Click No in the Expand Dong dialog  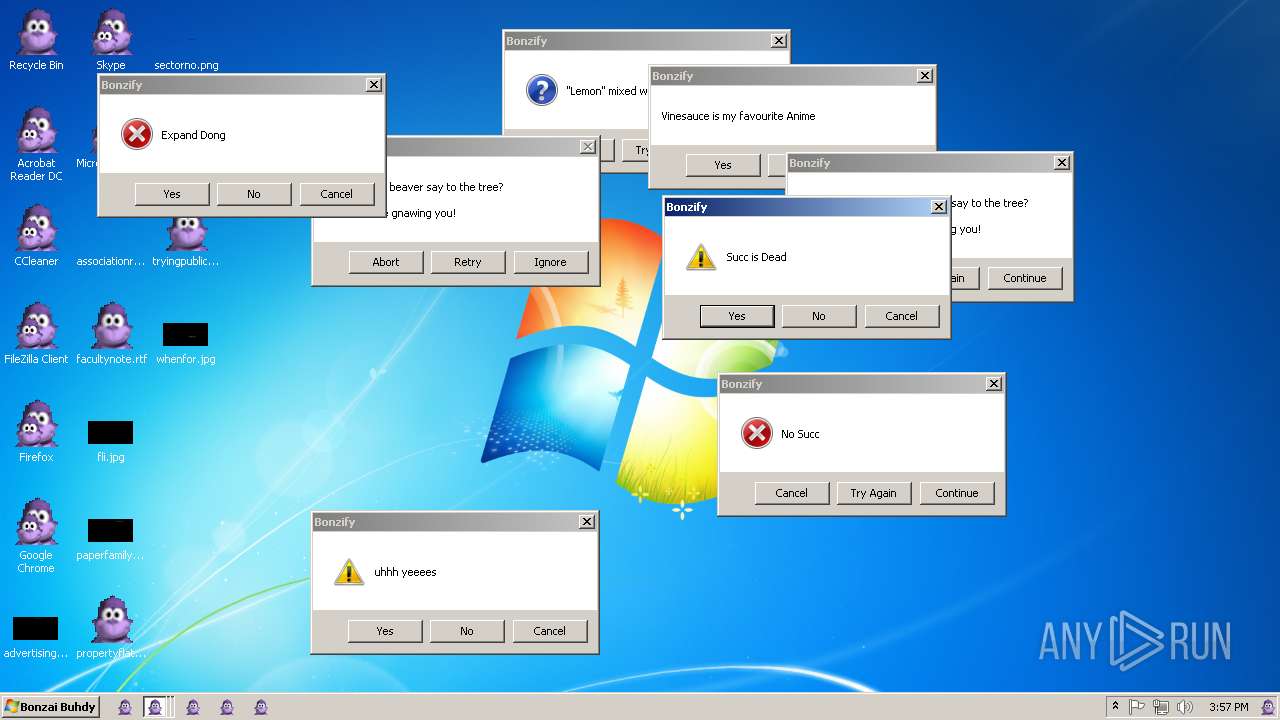(x=254, y=194)
